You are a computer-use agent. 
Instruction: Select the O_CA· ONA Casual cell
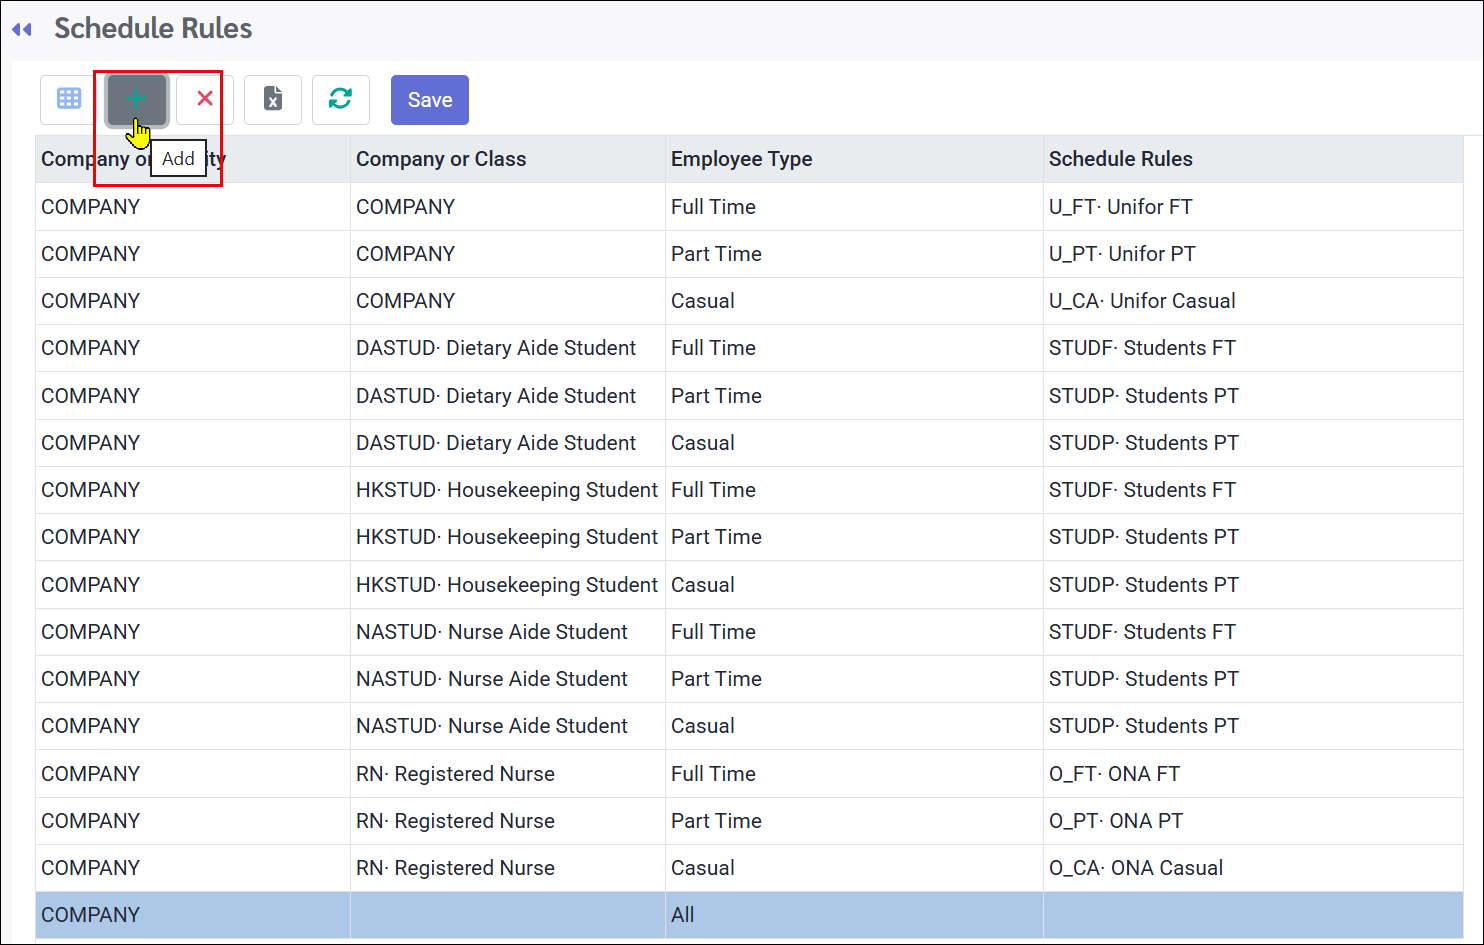[1253, 868]
